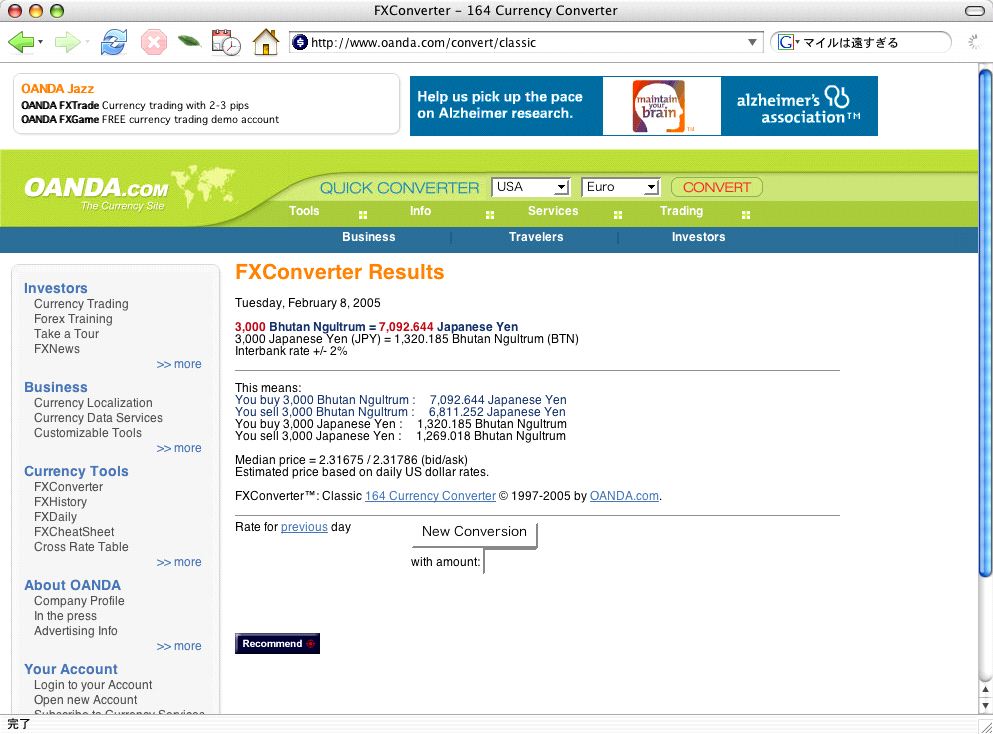Open Customizable Tools link
The width and height of the screenshot is (993, 734).
pos(88,433)
